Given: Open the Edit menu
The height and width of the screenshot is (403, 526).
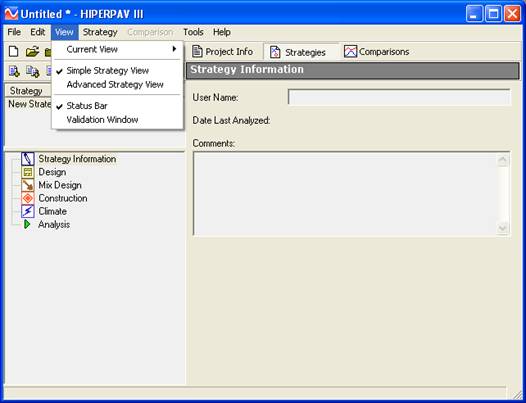Looking at the screenshot, I should (x=38, y=32).
